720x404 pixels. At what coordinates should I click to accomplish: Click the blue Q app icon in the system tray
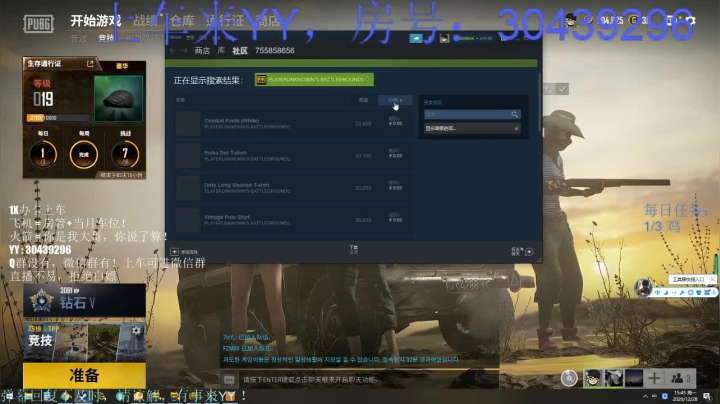coord(664,396)
